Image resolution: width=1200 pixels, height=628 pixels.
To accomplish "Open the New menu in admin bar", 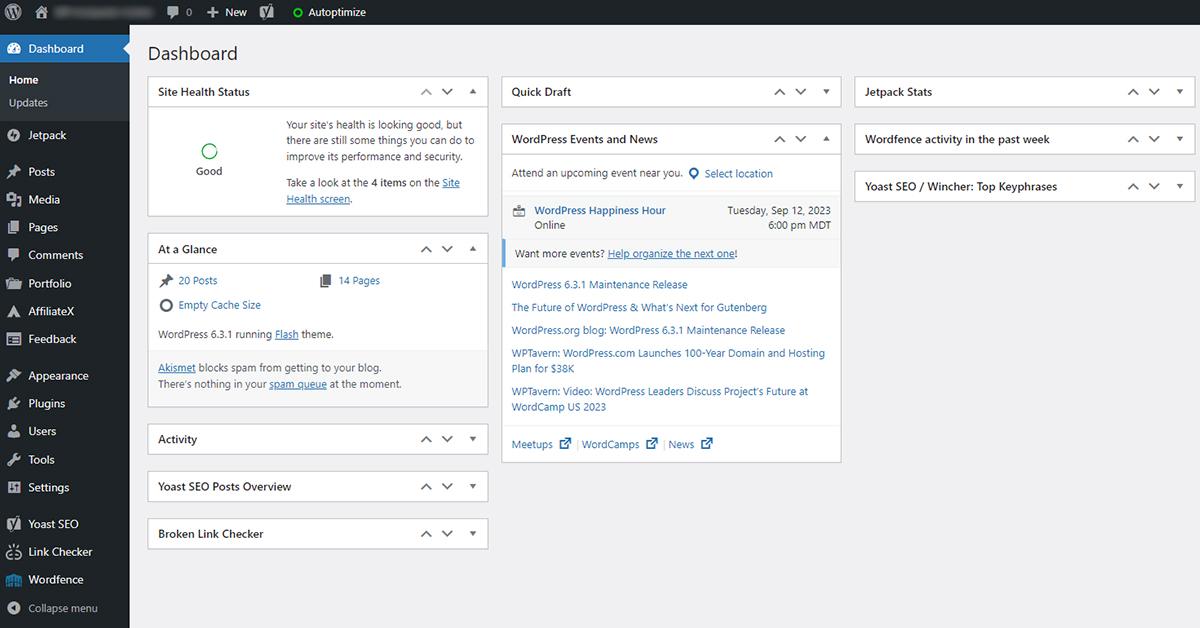I will click(x=227, y=12).
